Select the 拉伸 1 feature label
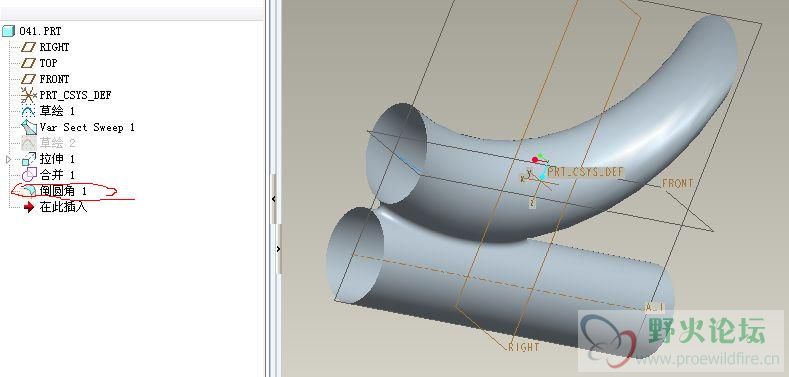Image resolution: width=789 pixels, height=377 pixels. (x=57, y=159)
